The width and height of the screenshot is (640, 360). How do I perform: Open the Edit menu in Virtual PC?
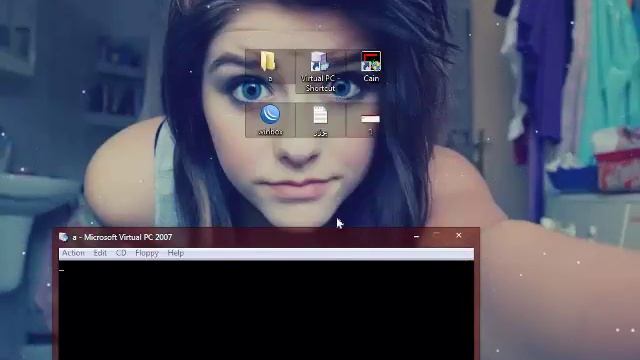tap(100, 253)
